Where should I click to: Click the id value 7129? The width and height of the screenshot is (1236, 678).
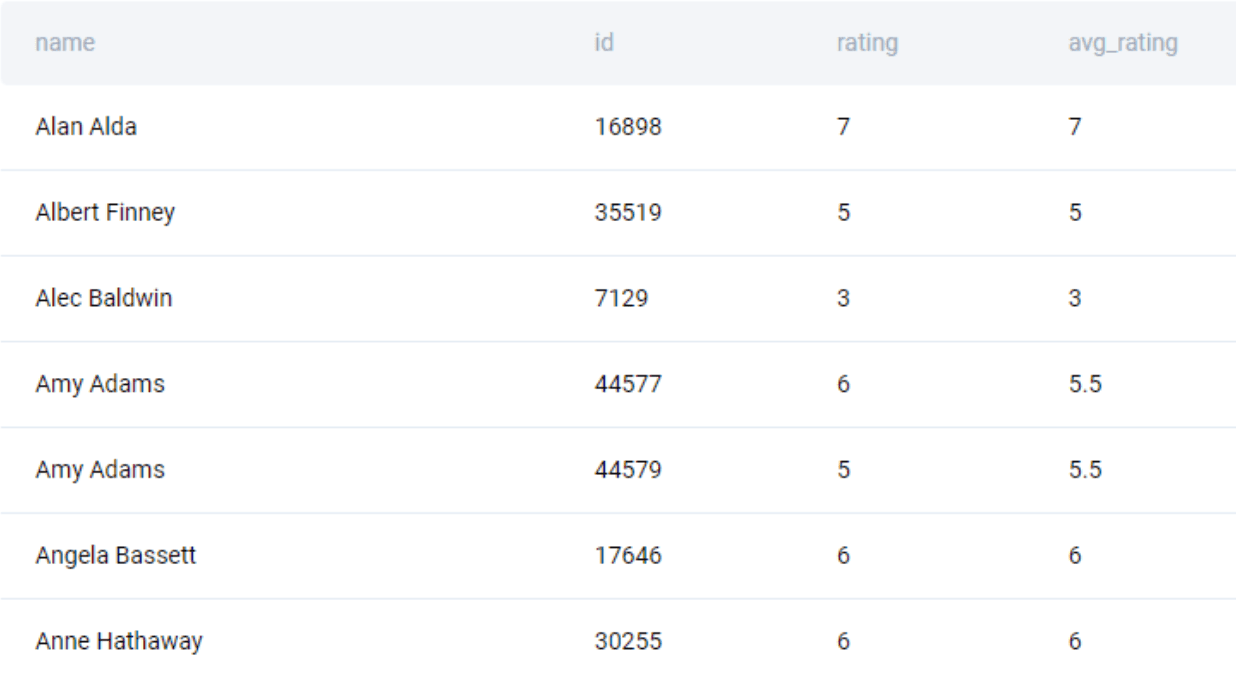621,298
